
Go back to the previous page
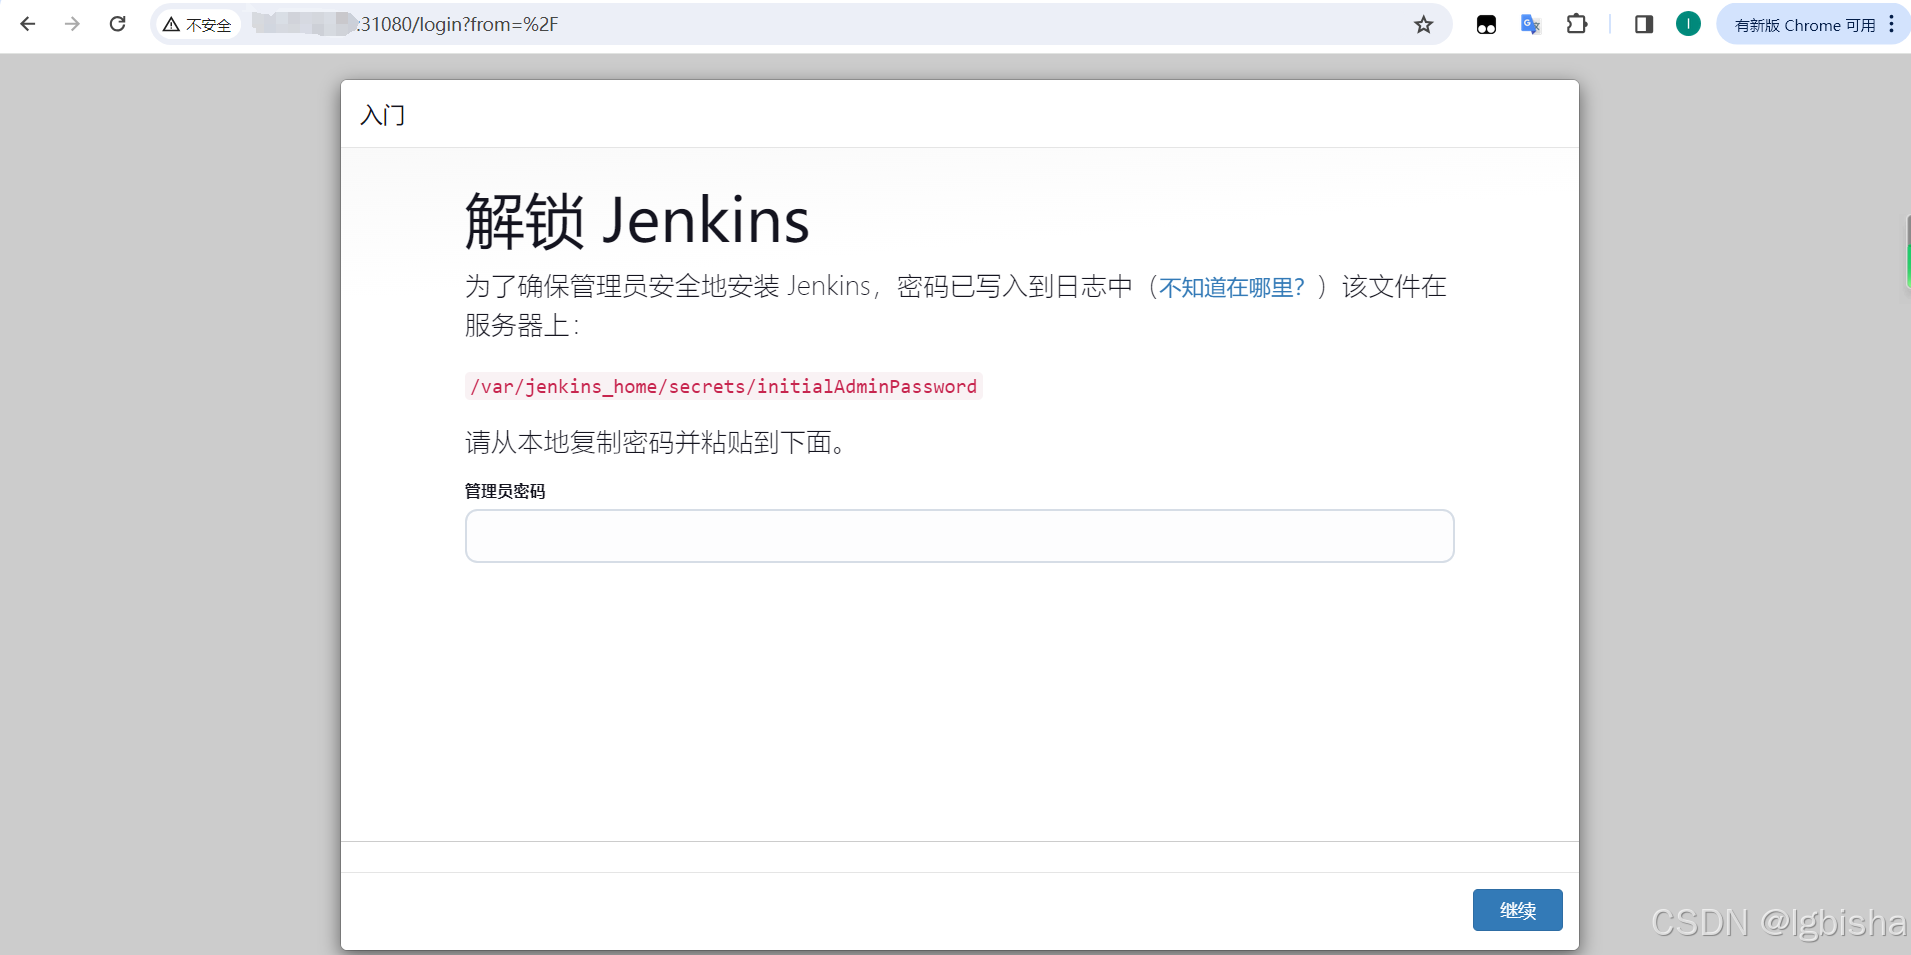(28, 24)
